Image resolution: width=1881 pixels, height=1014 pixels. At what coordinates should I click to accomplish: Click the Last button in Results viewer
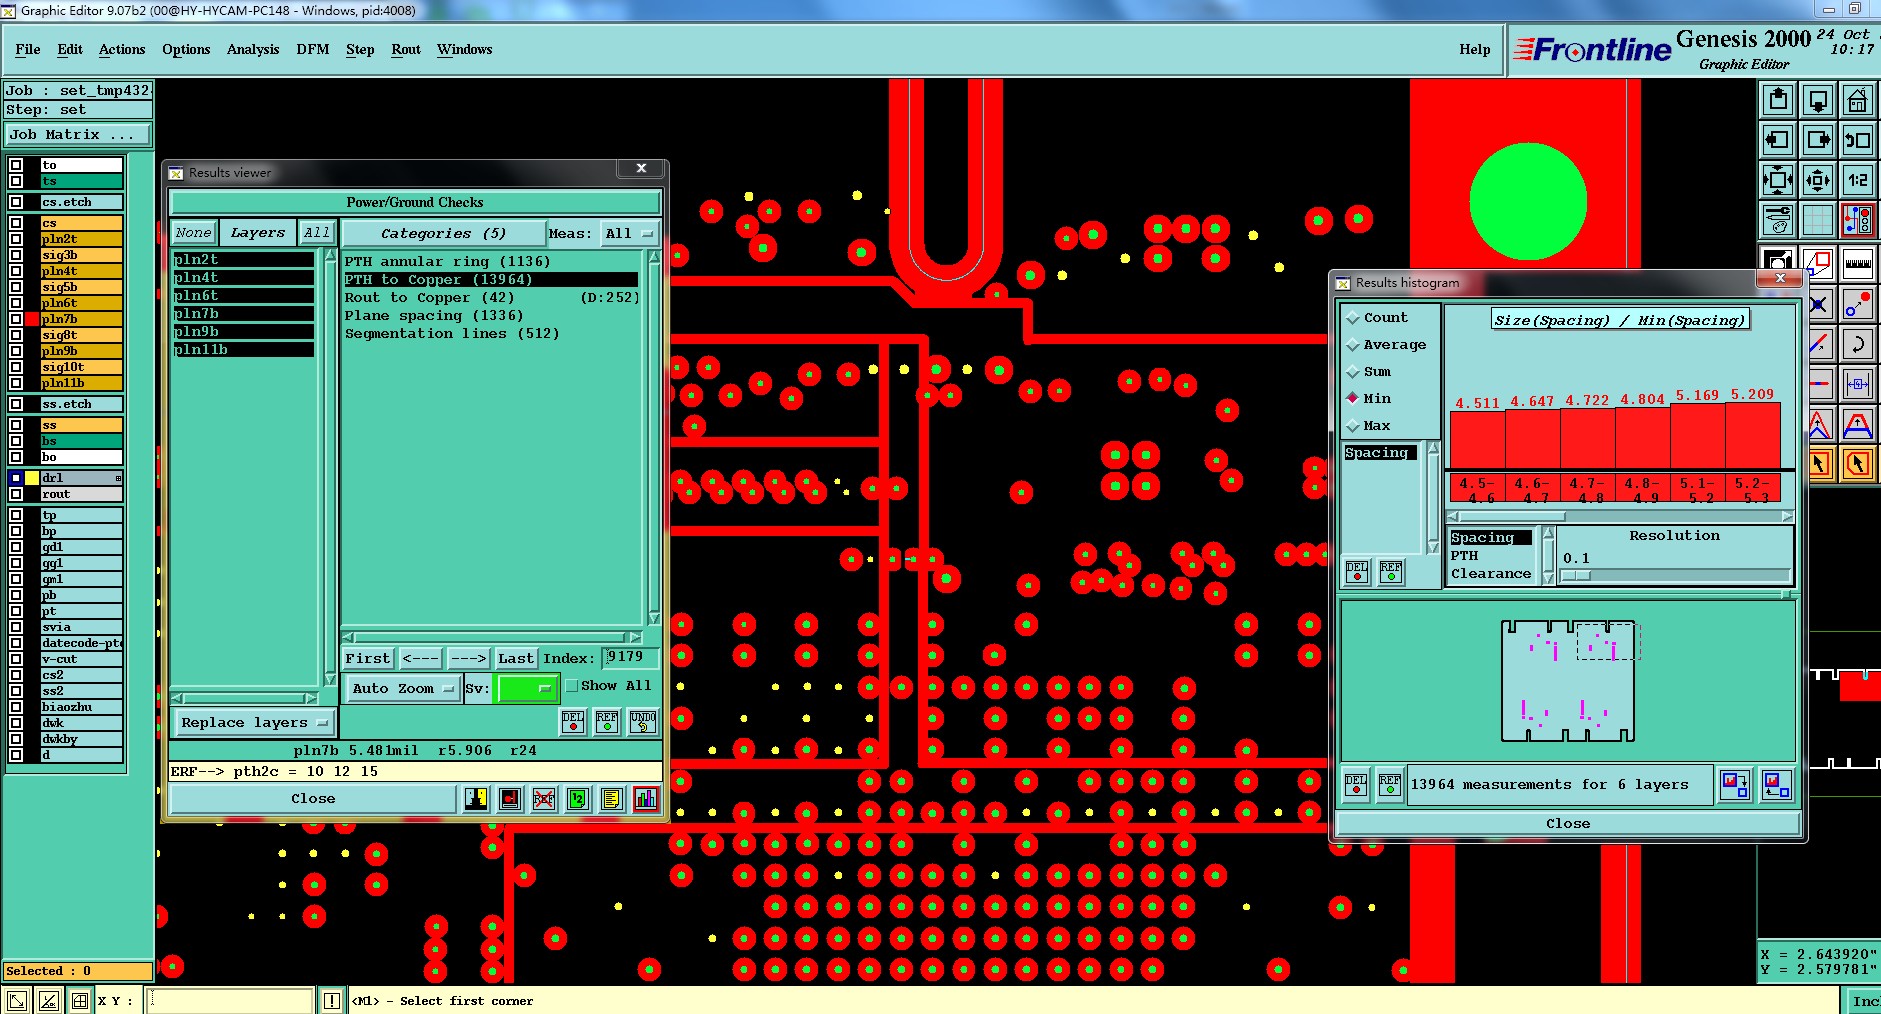click(x=516, y=658)
